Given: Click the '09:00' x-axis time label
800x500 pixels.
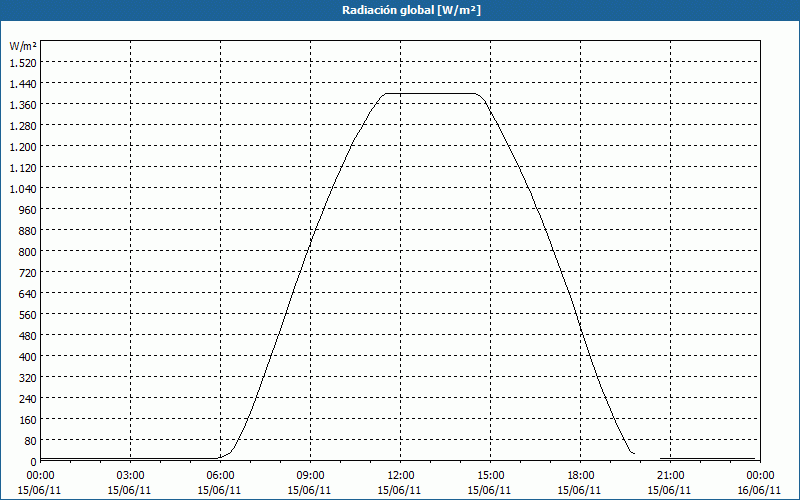Looking at the screenshot, I should 310,476.
